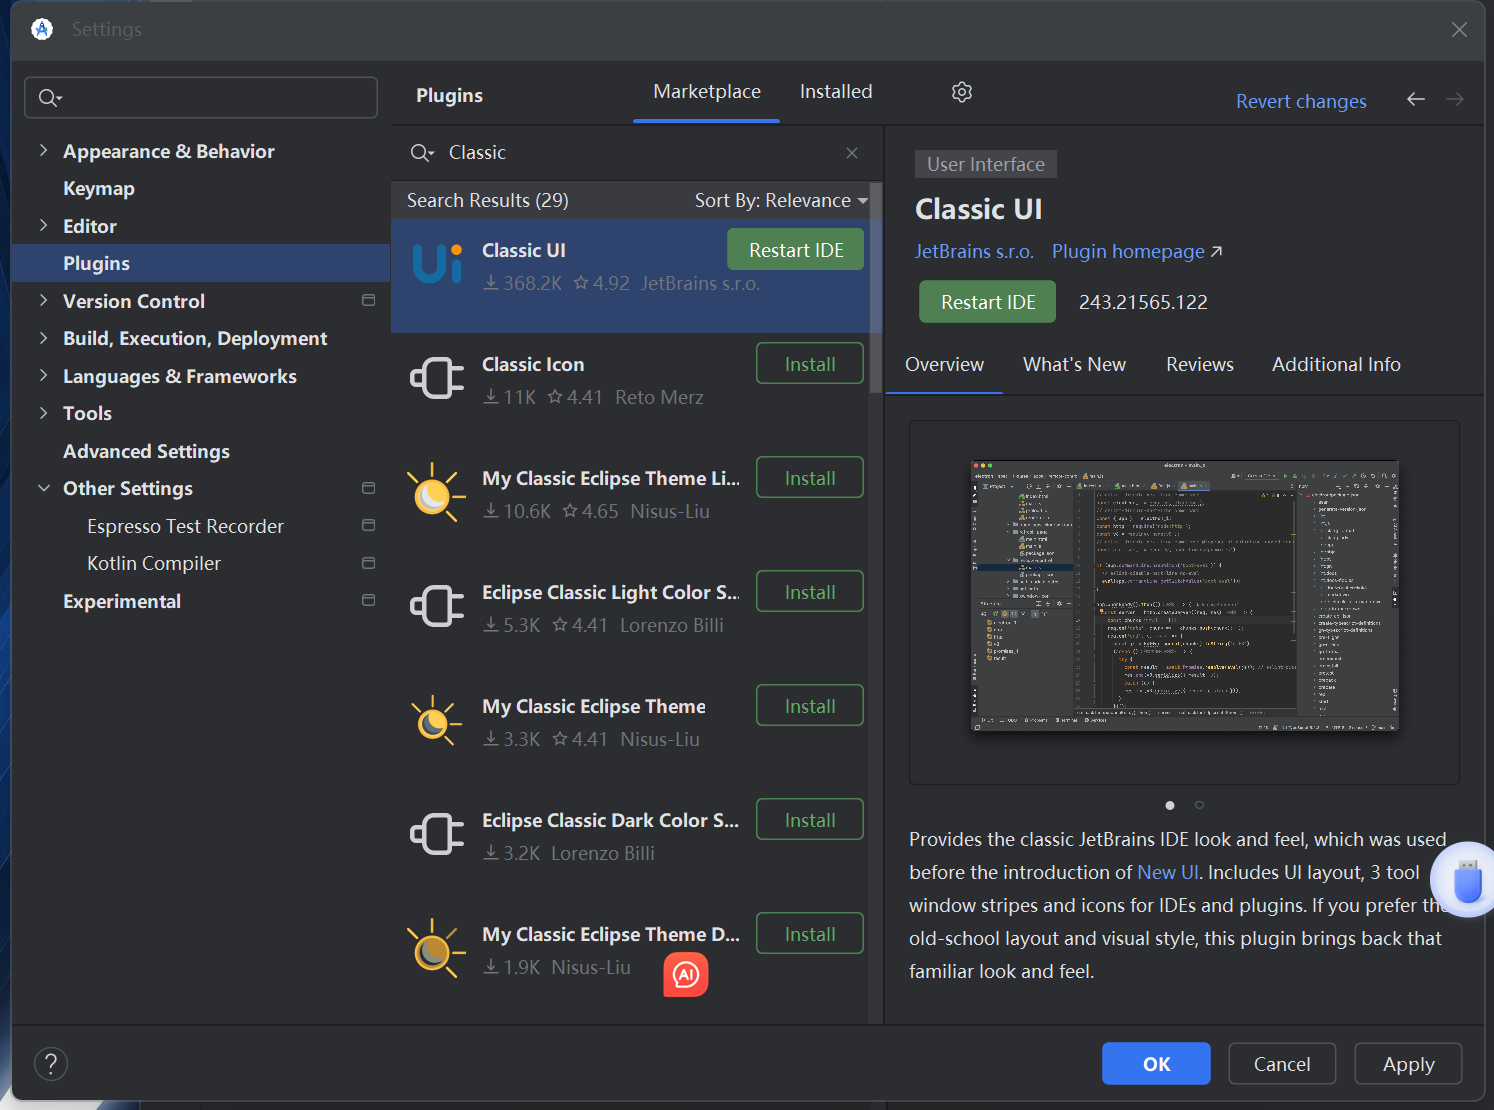Viewport: 1494px width, 1110px height.
Task: Click the User Interface category tag
Action: [985, 164]
